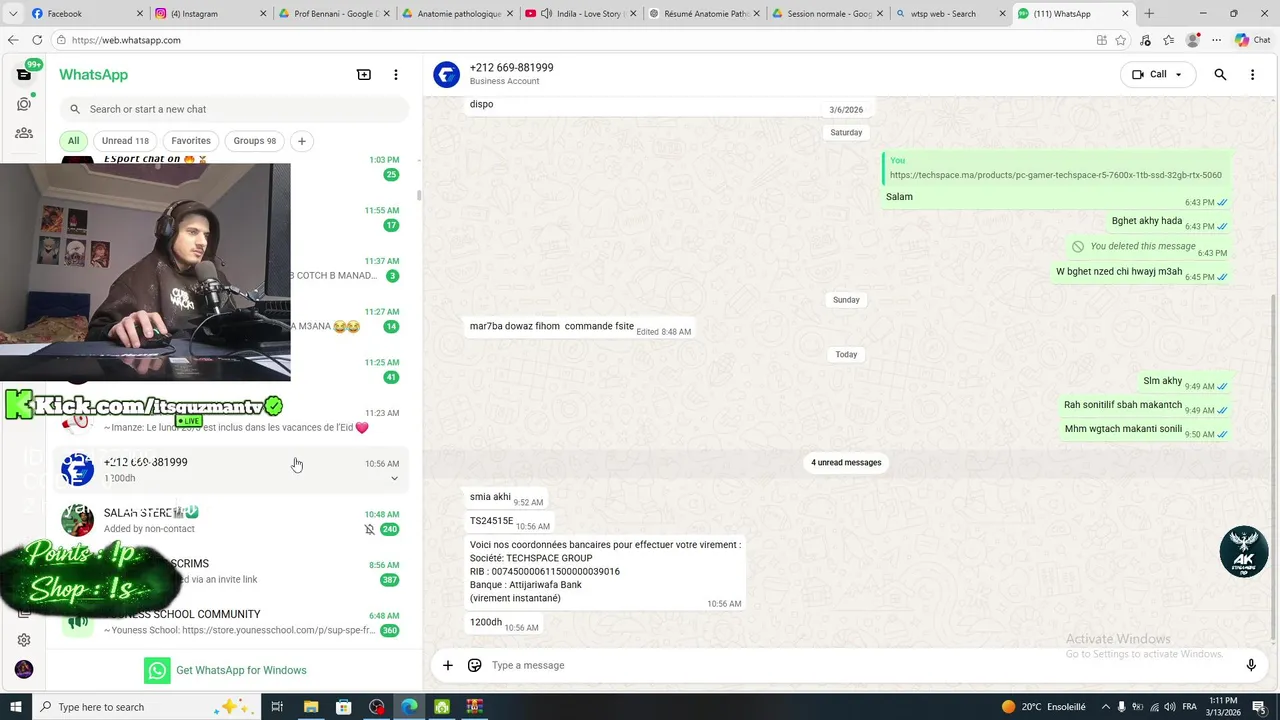Open the chevron menu on the 1200dh chat row
Screen dimensions: 1280x720
click(x=394, y=478)
